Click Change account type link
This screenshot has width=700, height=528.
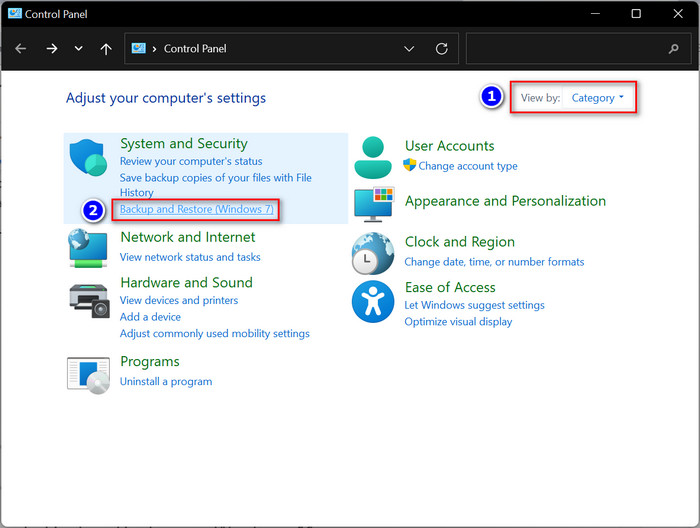(468, 166)
